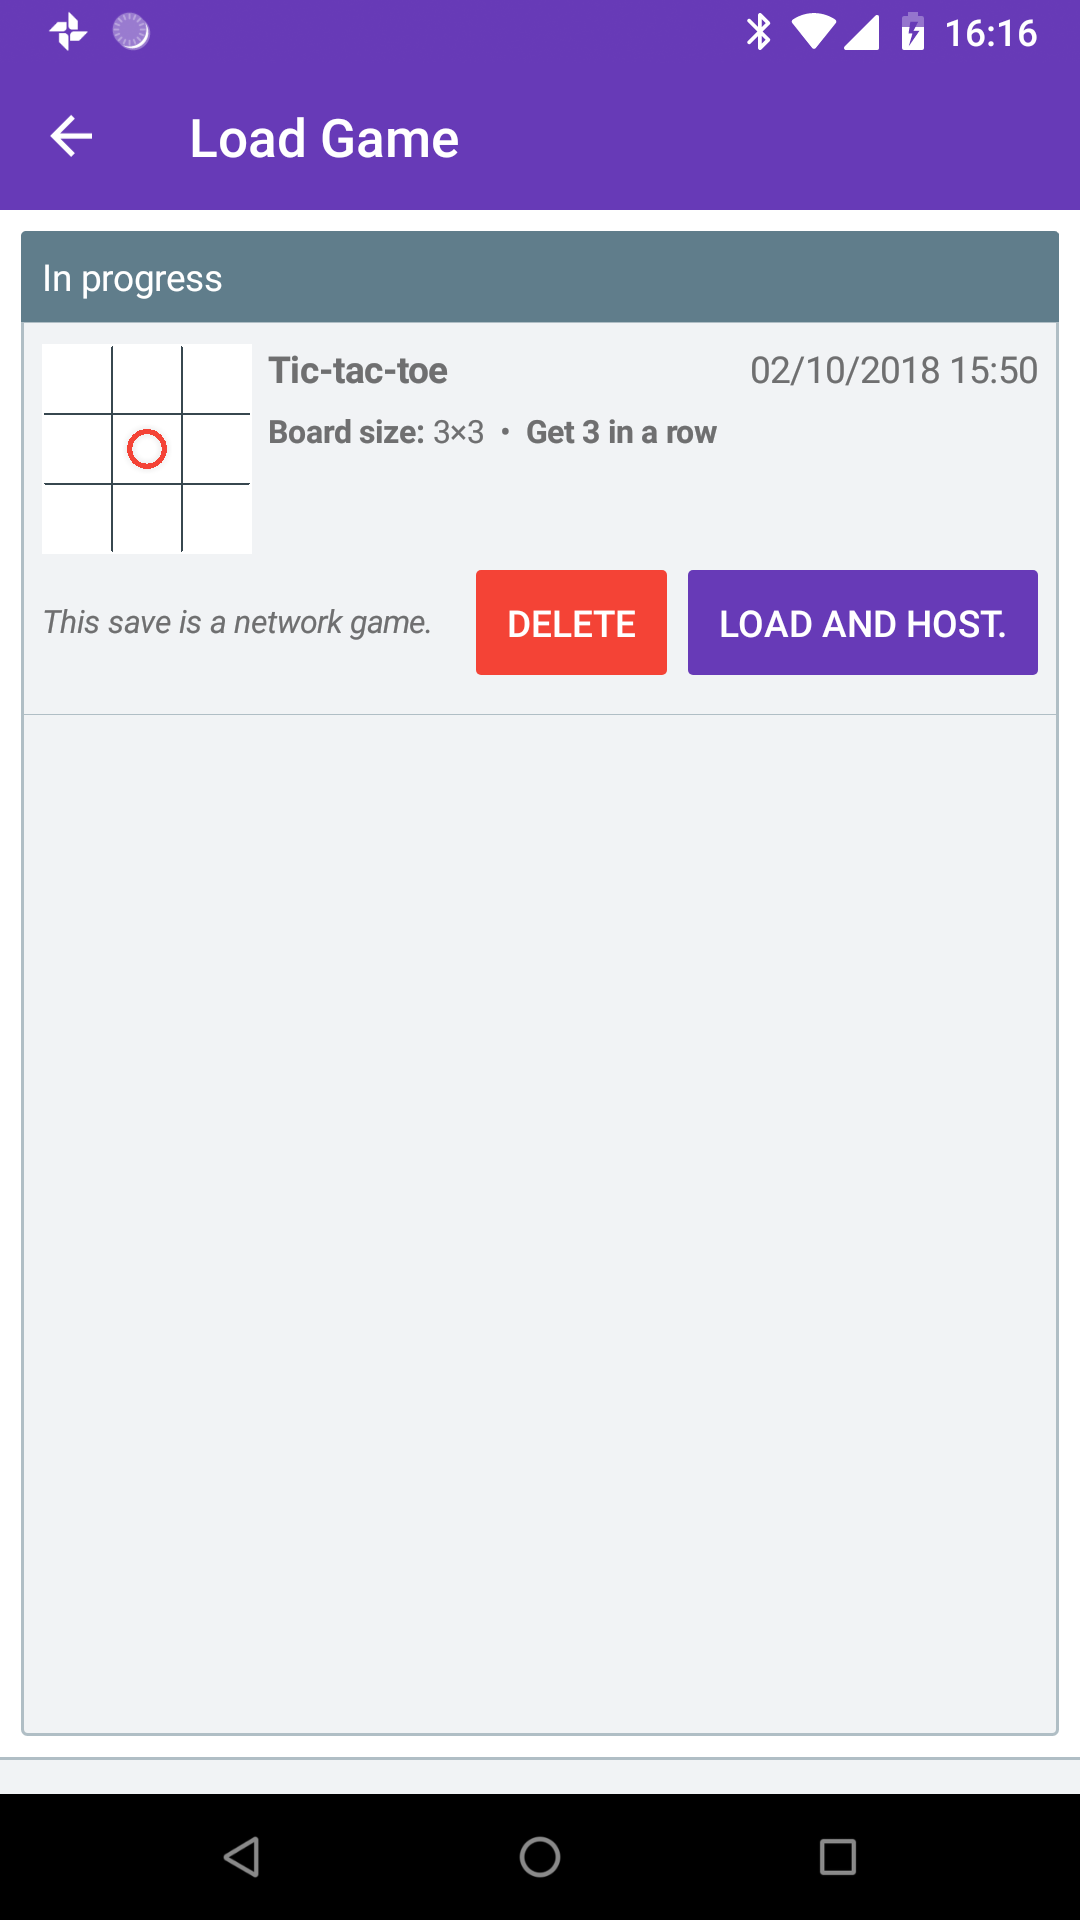This screenshot has width=1080, height=1920.
Task: Open the tic-tac-toe board thumbnail
Action: pos(147,449)
